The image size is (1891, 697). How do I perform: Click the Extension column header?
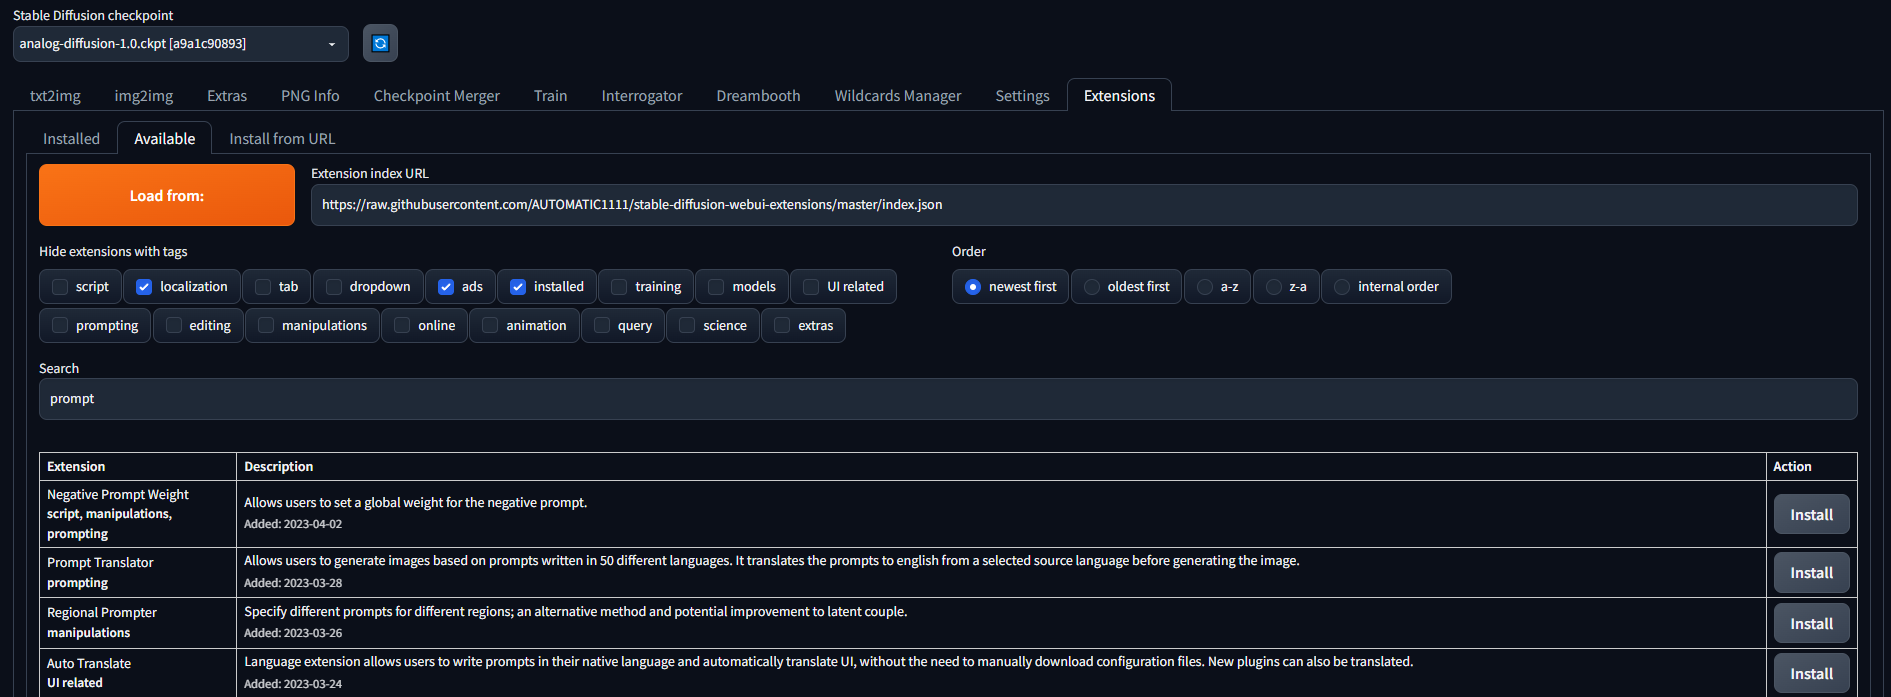76,467
